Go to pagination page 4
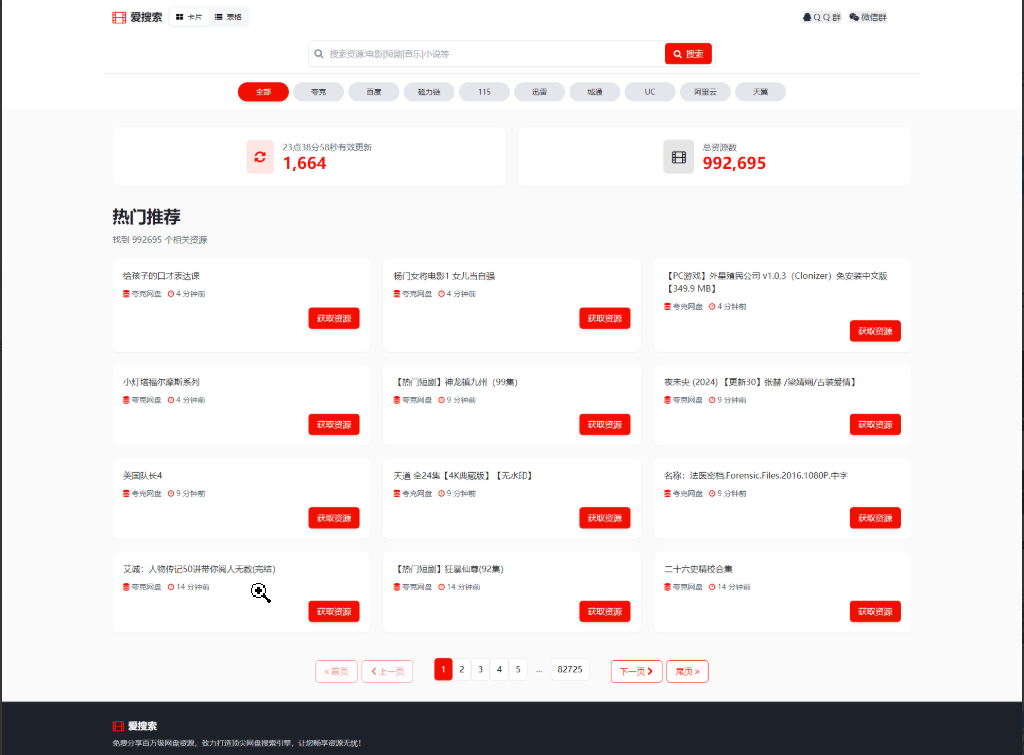 click(x=499, y=669)
